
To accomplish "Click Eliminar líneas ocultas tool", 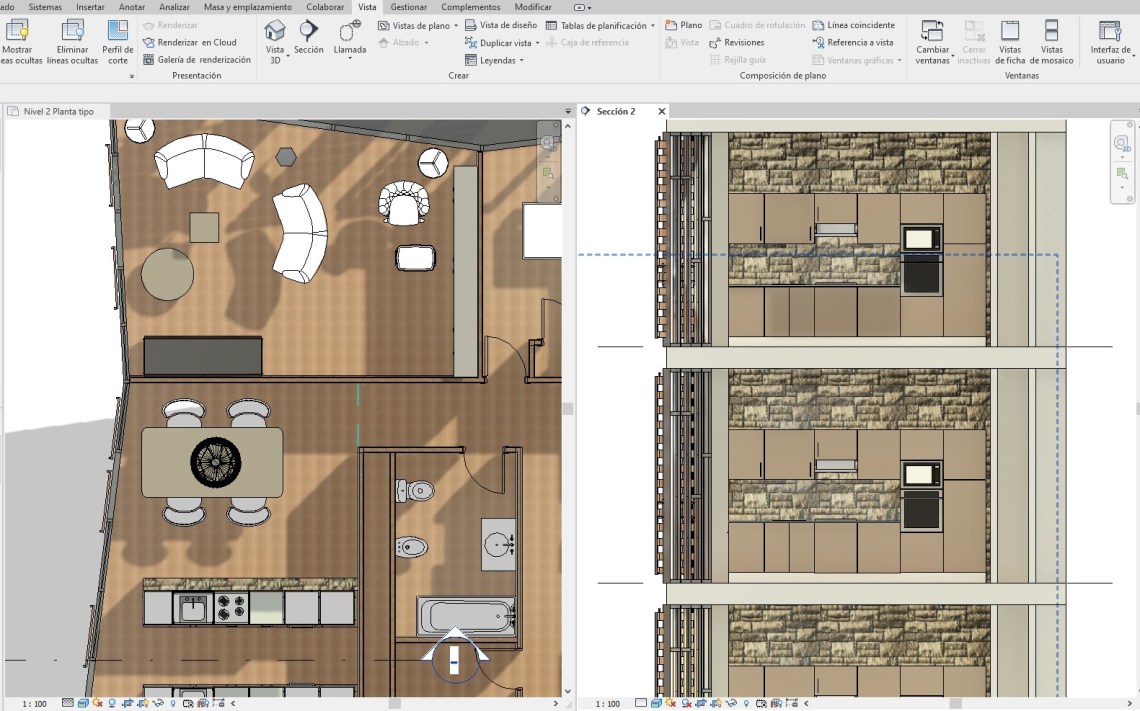I will point(72,31).
